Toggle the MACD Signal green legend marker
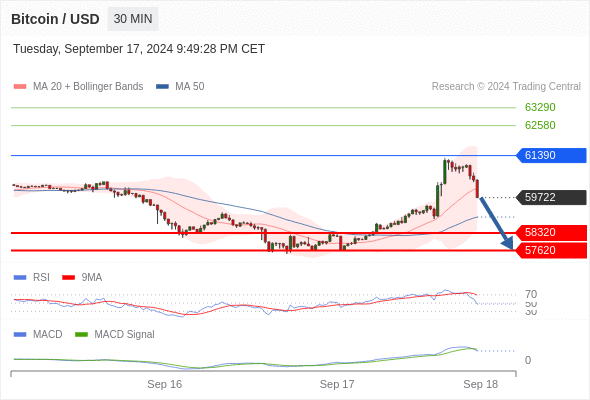Viewport: 590px width, 400px height. click(81, 335)
